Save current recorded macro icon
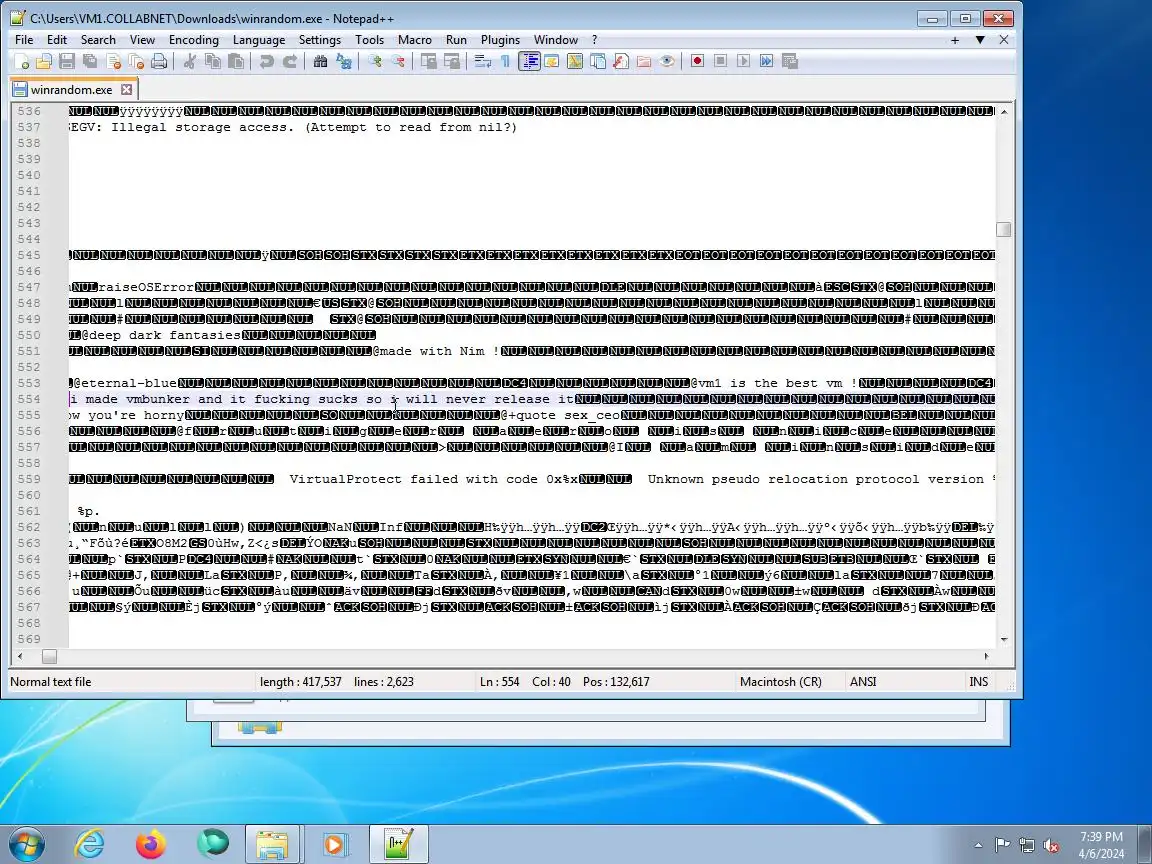Image resolution: width=1152 pixels, height=864 pixels. click(x=790, y=62)
